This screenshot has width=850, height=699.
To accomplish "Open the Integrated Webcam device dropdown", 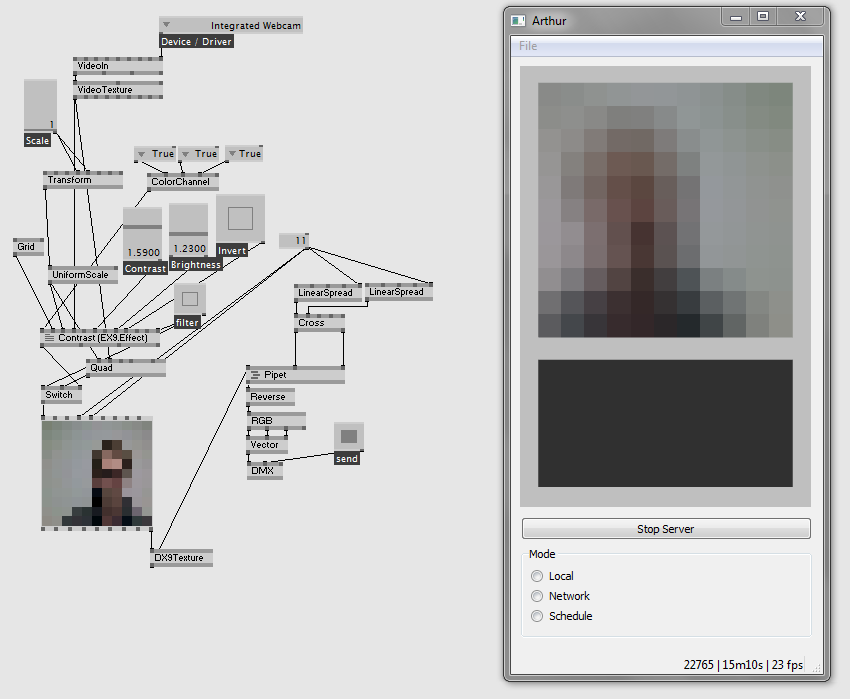I will click(x=166, y=25).
